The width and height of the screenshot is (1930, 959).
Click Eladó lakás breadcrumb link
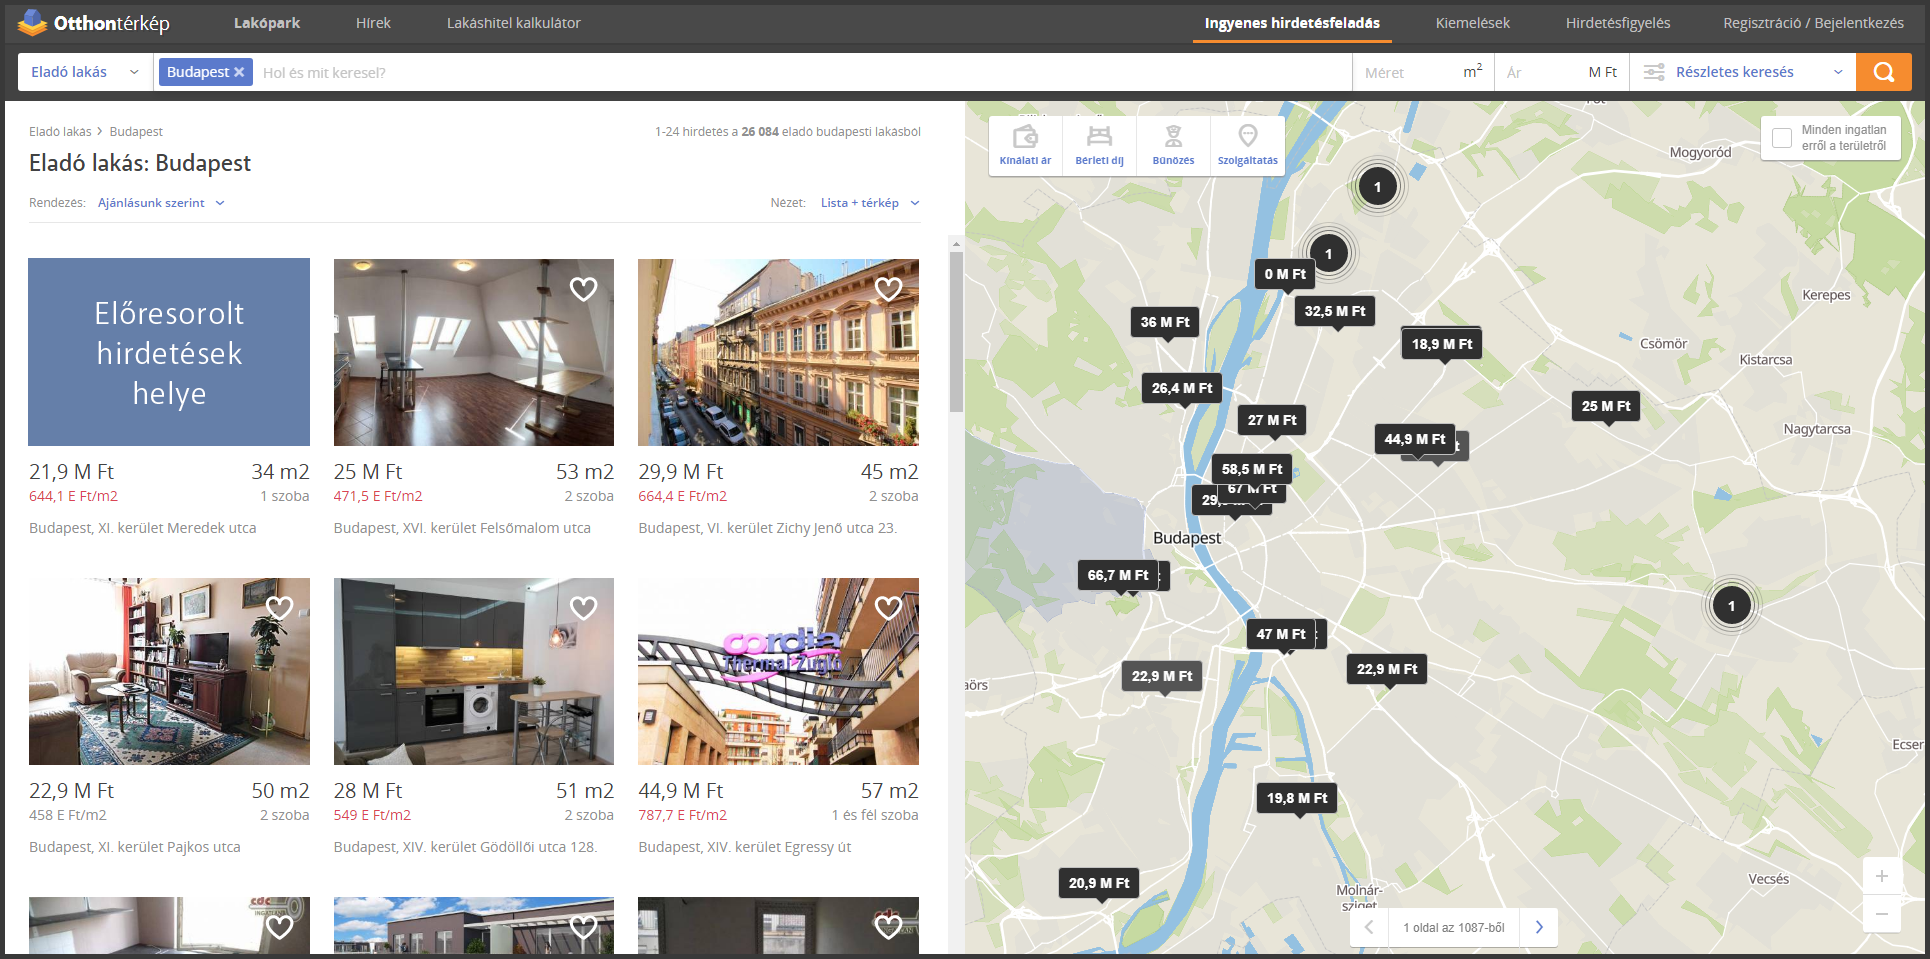[60, 132]
